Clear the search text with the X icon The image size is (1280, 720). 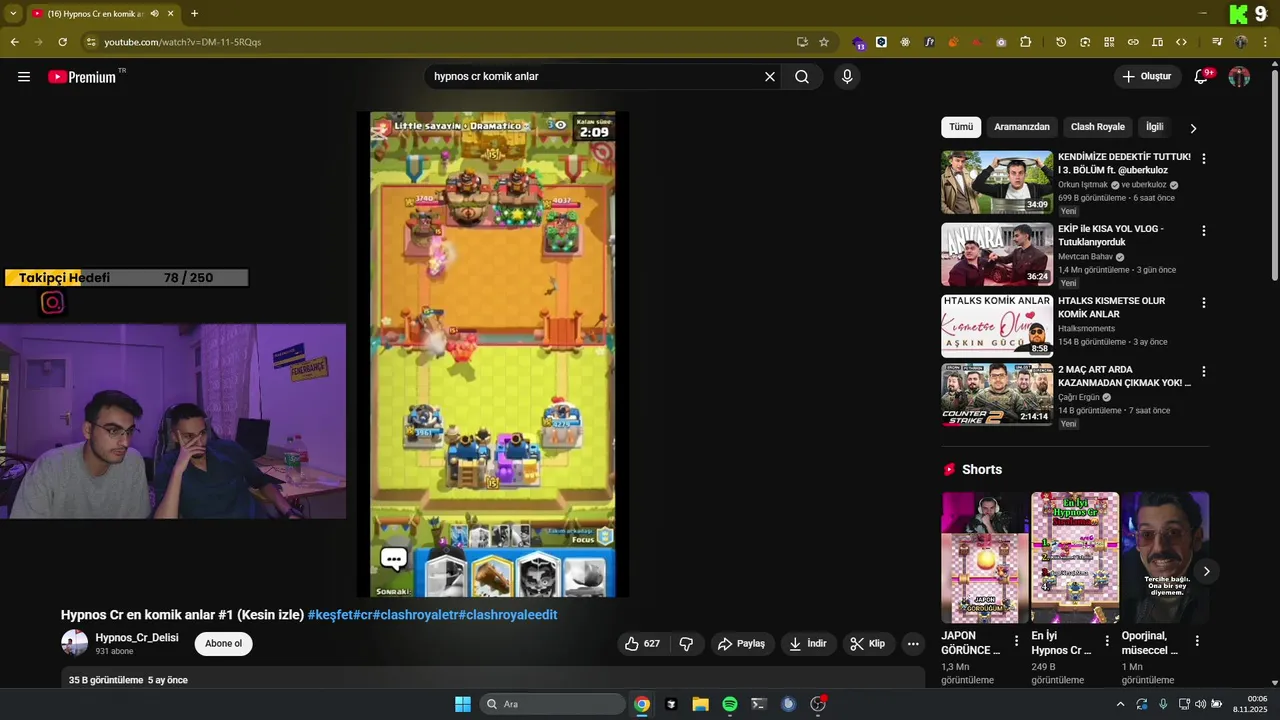770,77
